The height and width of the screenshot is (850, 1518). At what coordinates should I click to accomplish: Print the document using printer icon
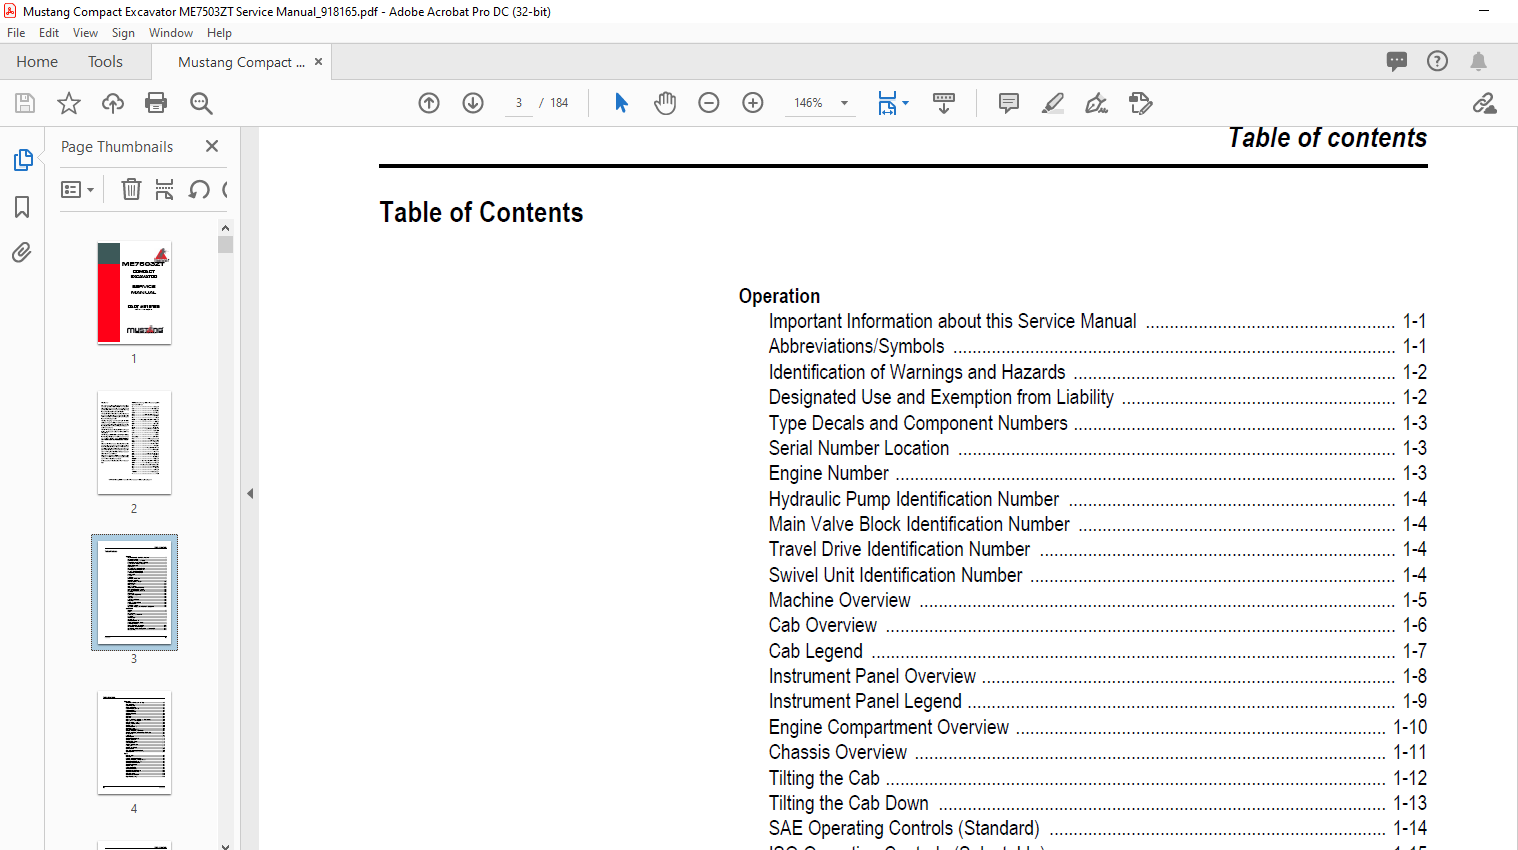point(156,103)
